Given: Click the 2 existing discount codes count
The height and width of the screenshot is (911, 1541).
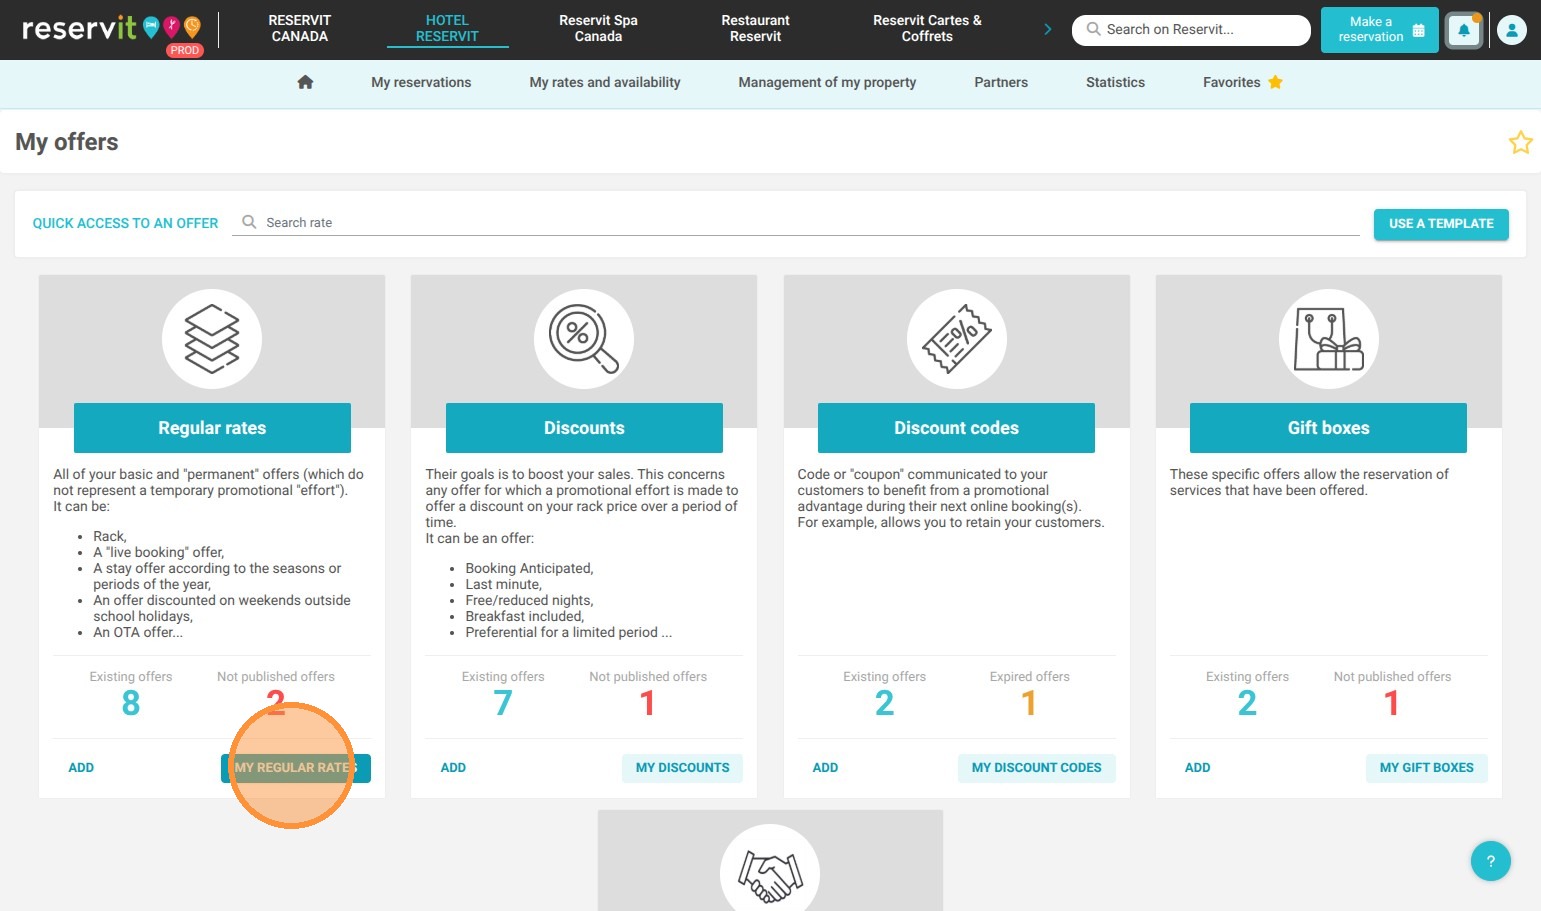Looking at the screenshot, I should point(884,704).
